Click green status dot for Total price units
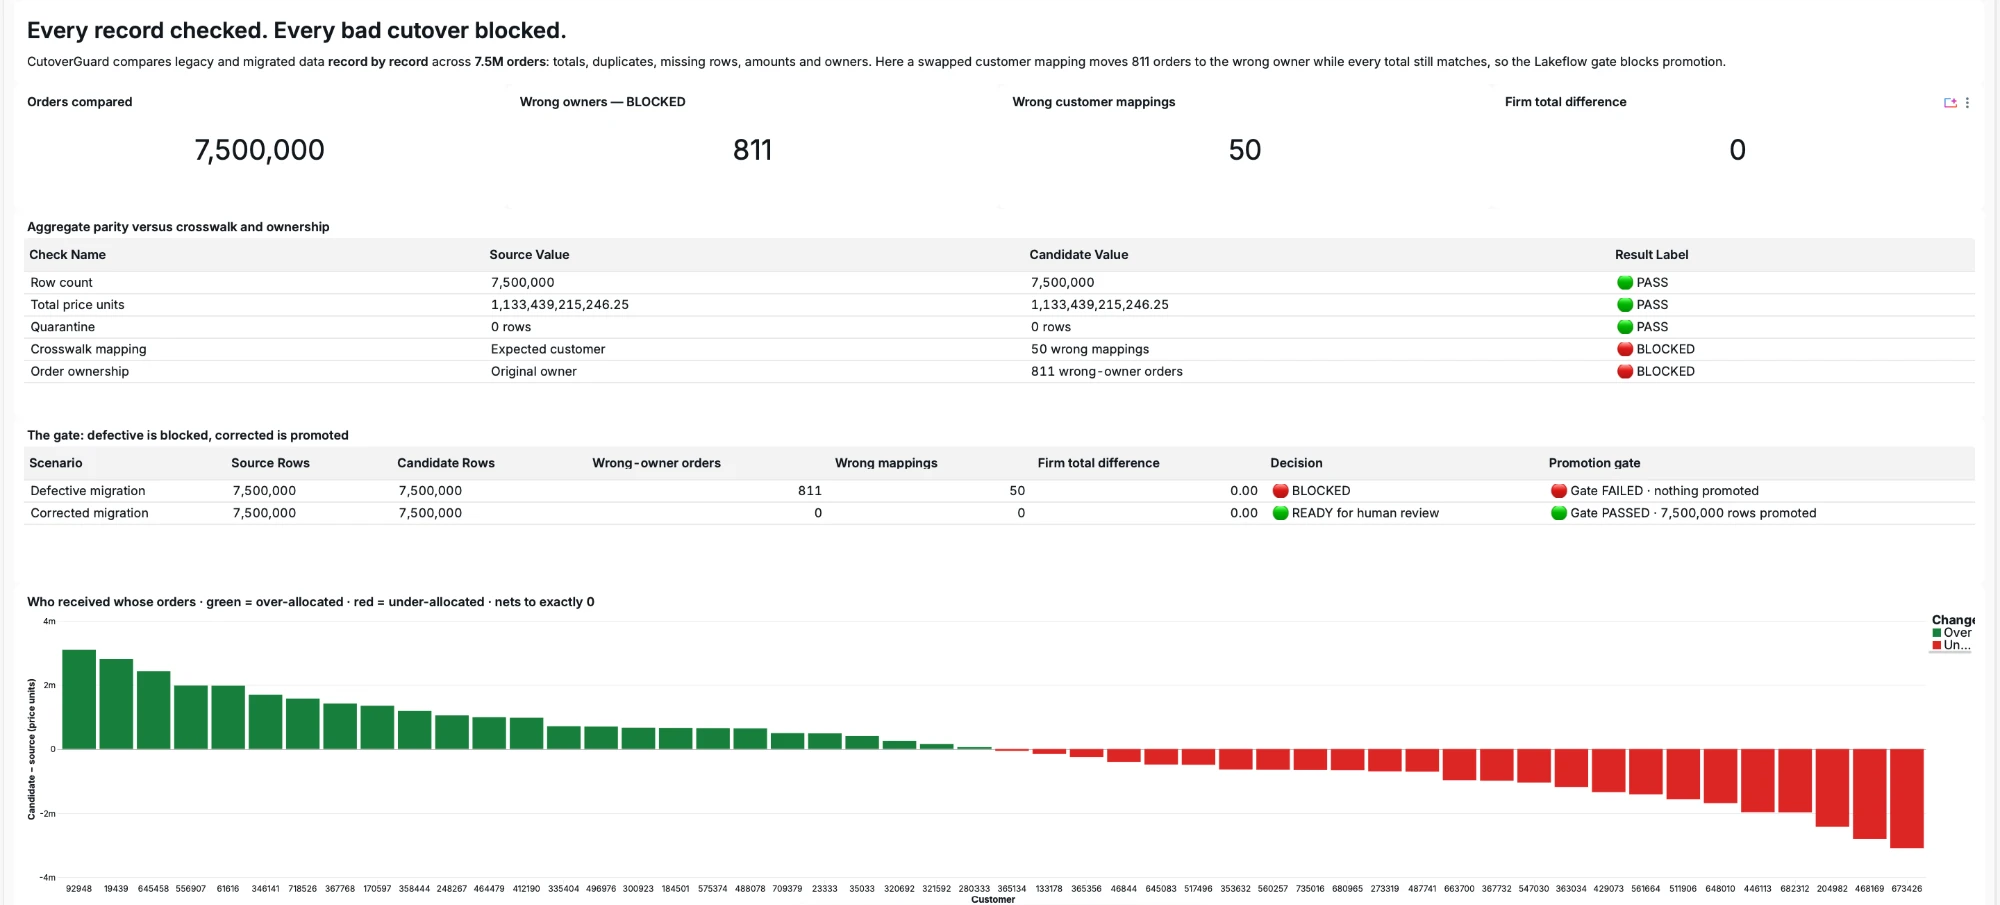The width and height of the screenshot is (2000, 905). 1625,305
